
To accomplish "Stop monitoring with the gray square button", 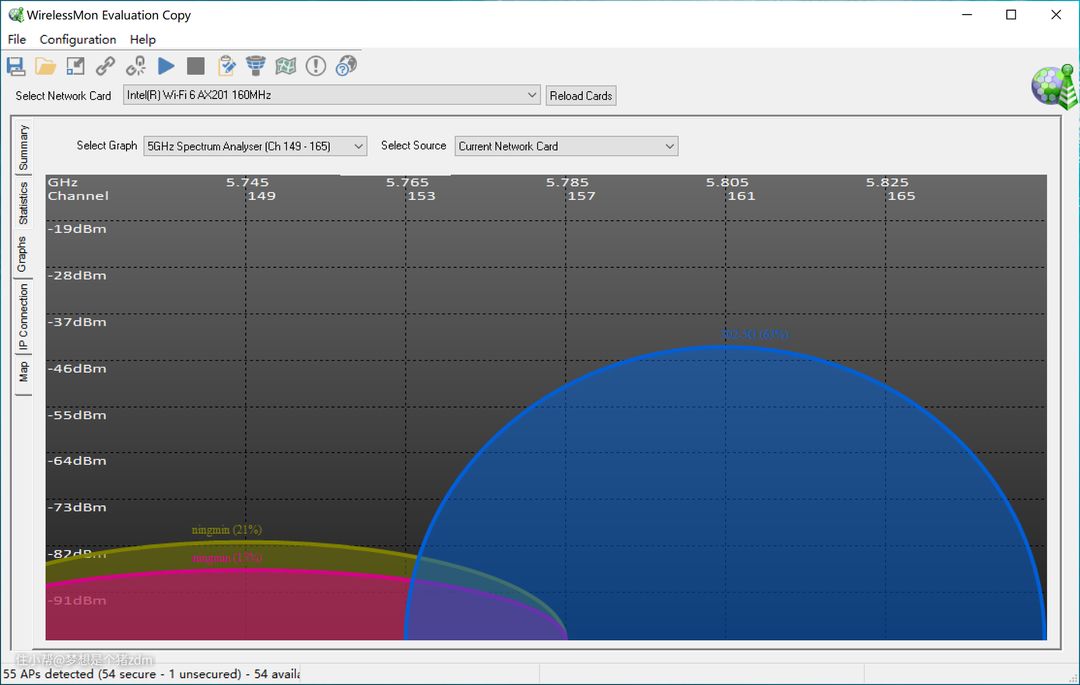I will point(196,66).
